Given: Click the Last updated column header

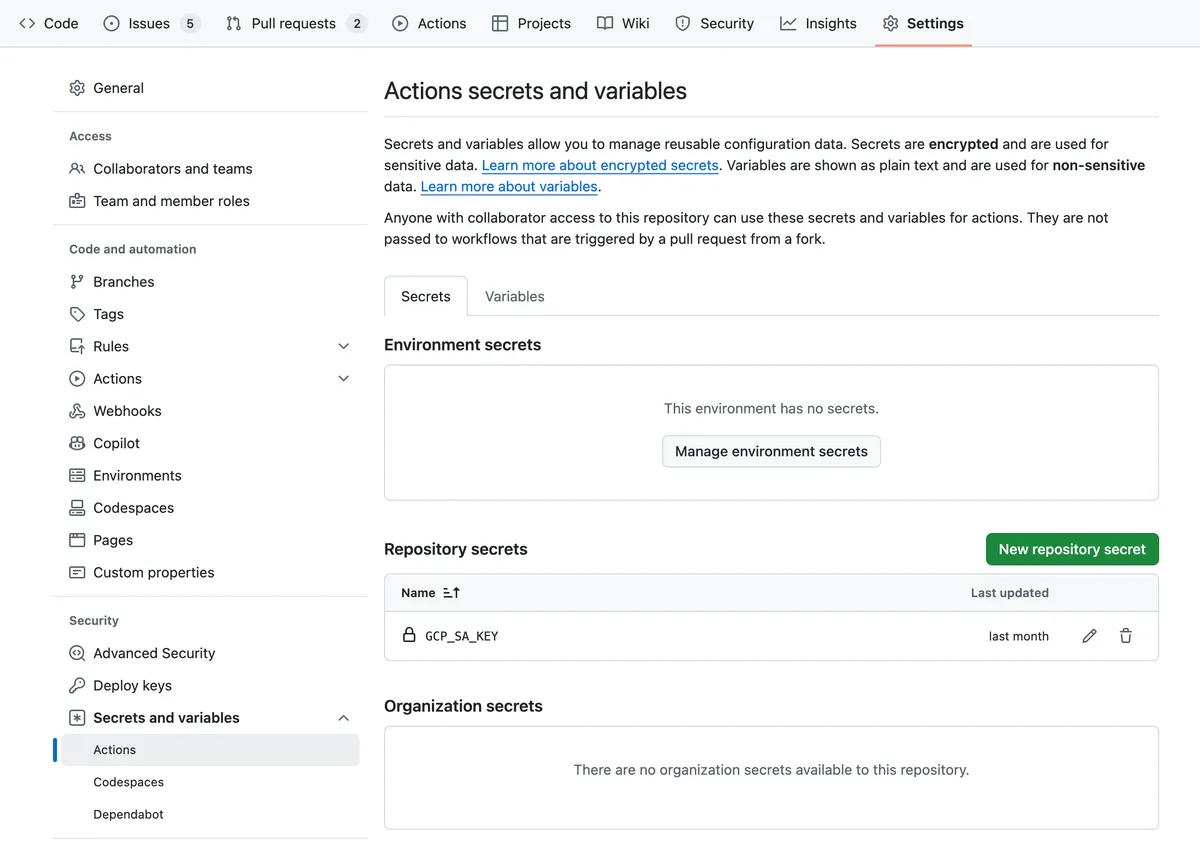Looking at the screenshot, I should [1010, 593].
